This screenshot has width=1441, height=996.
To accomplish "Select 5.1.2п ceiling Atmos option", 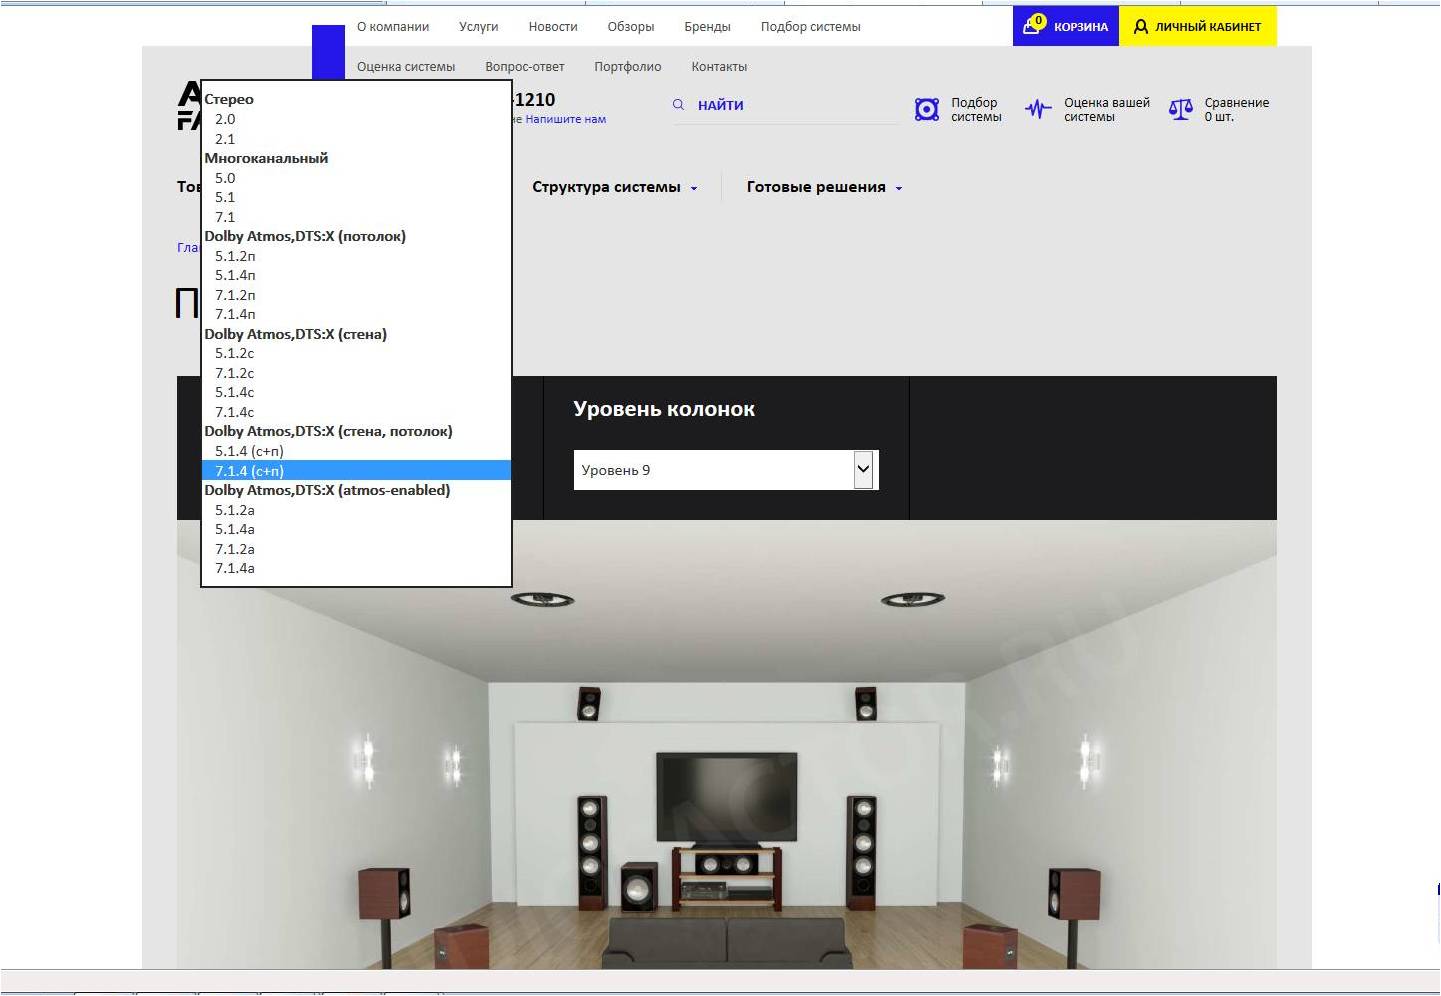I will (356, 256).
